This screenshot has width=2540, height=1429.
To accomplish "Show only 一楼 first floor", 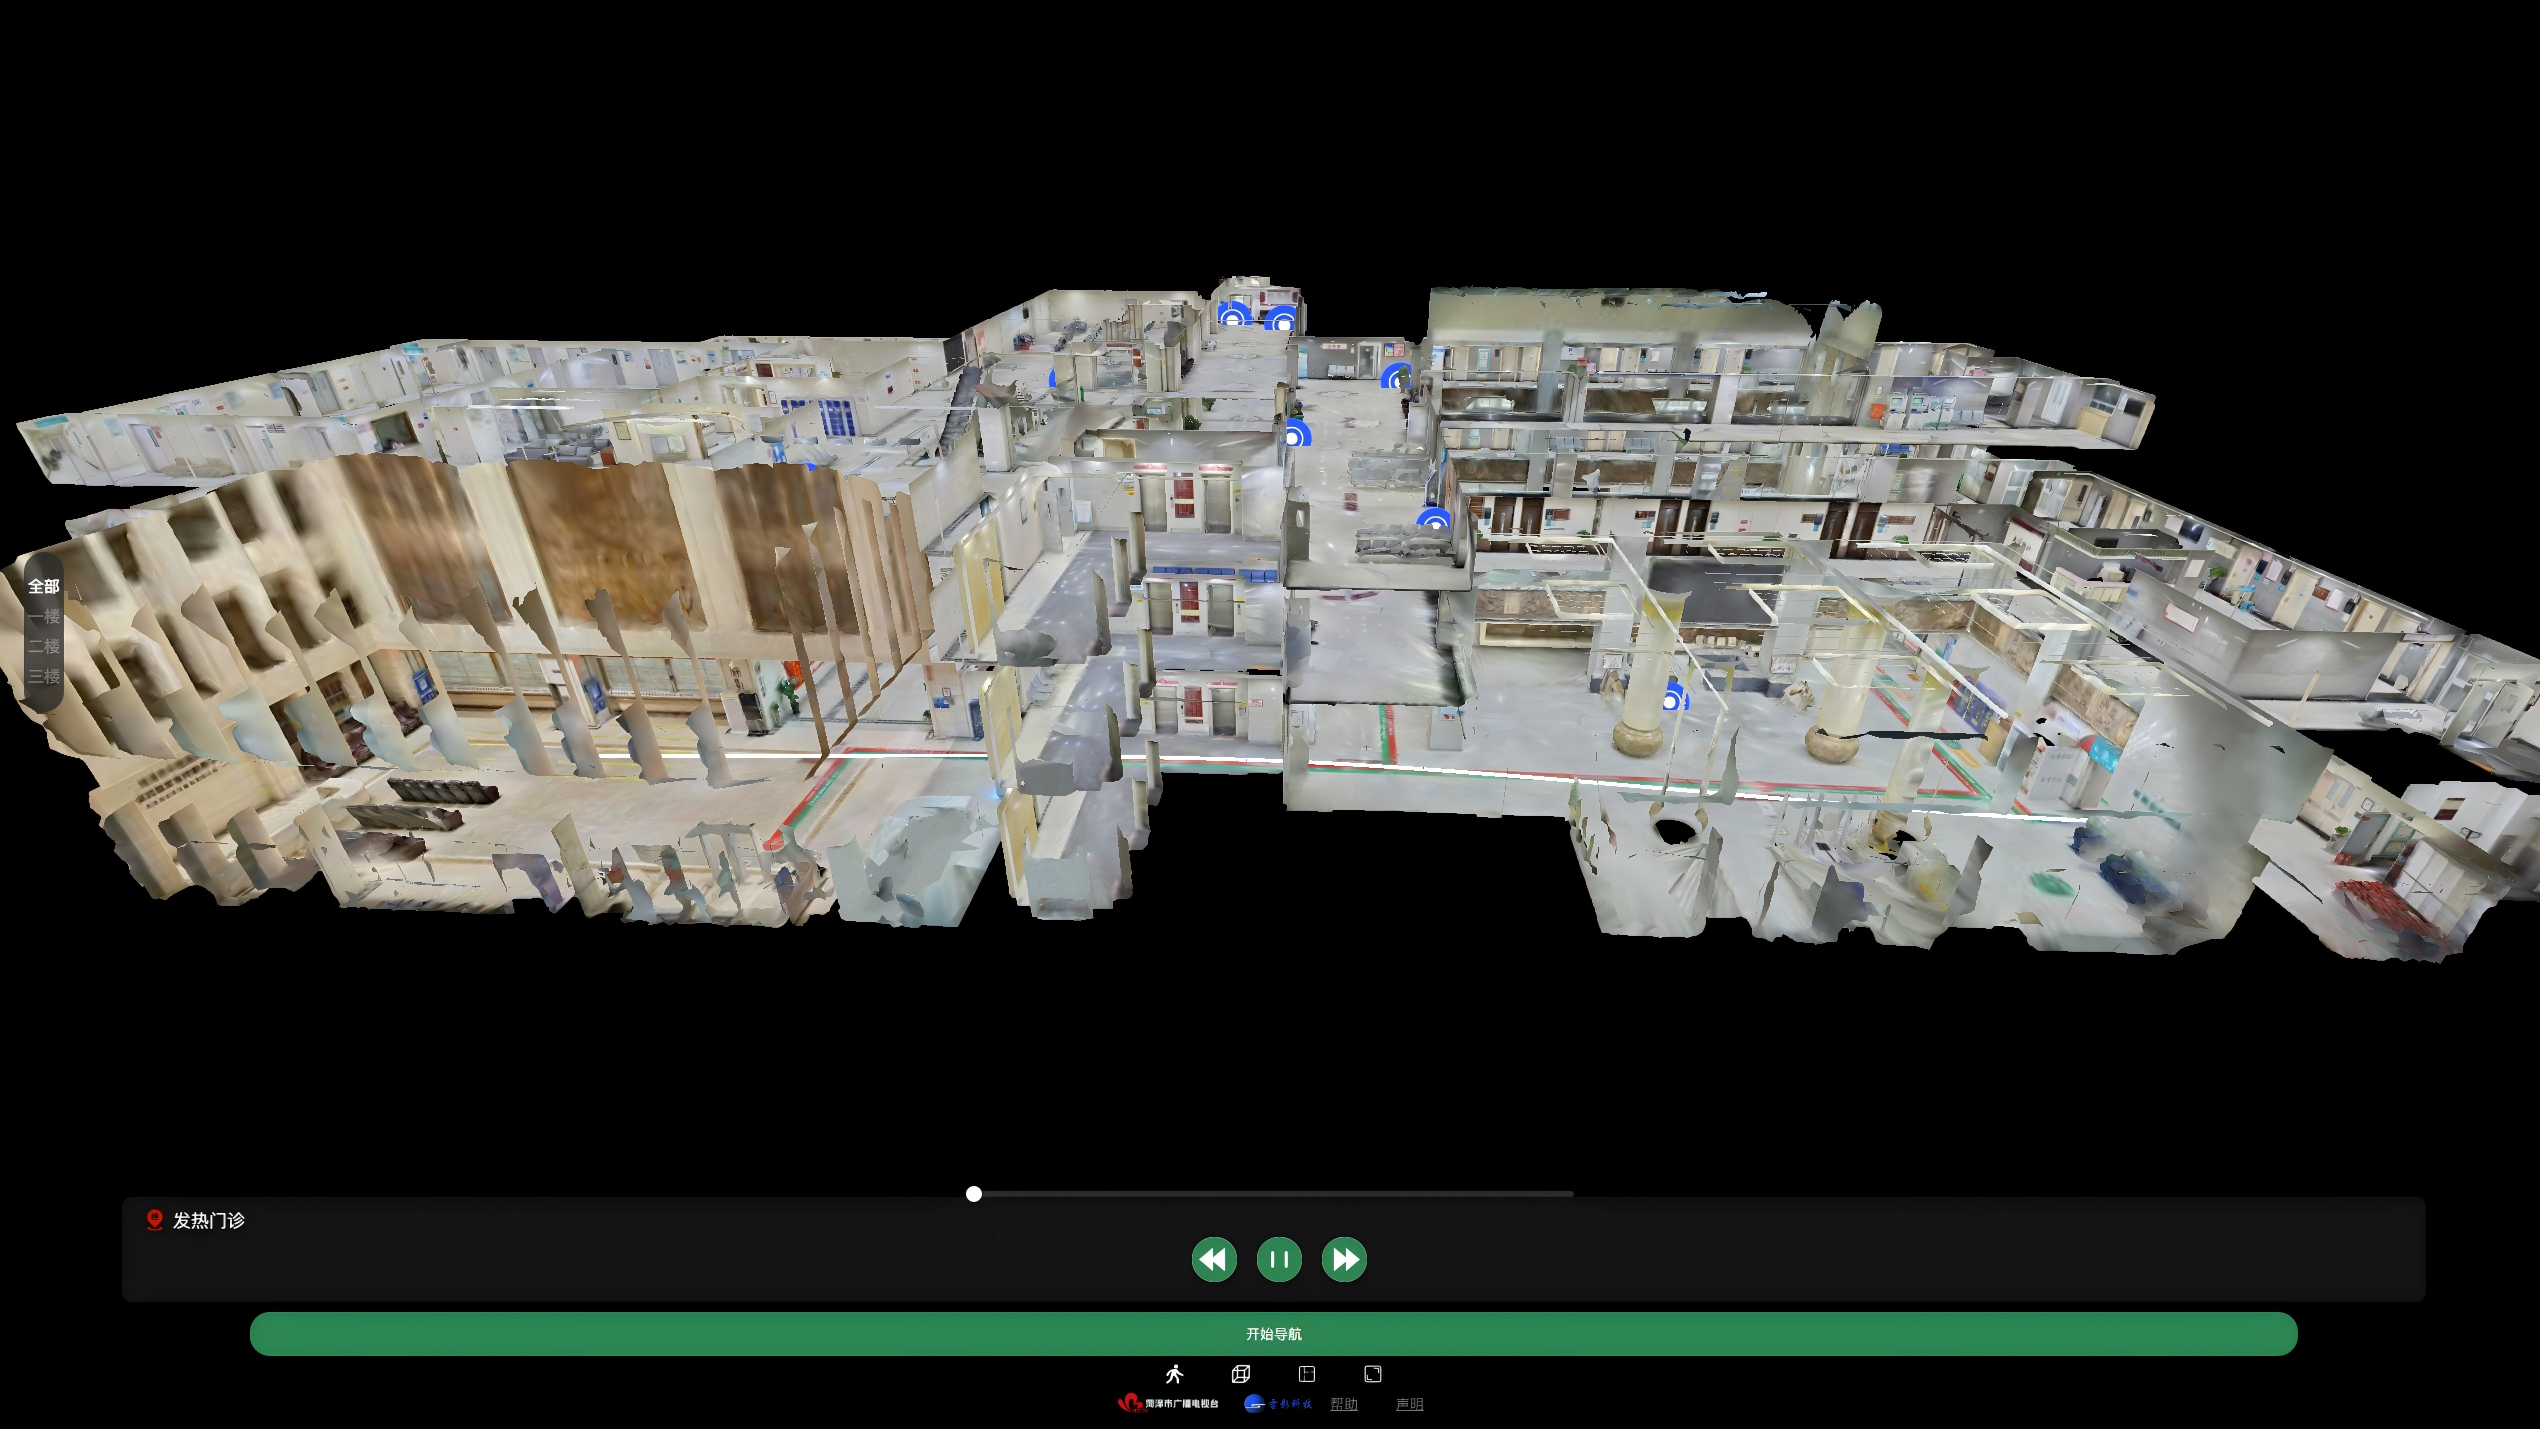I will pos(43,617).
